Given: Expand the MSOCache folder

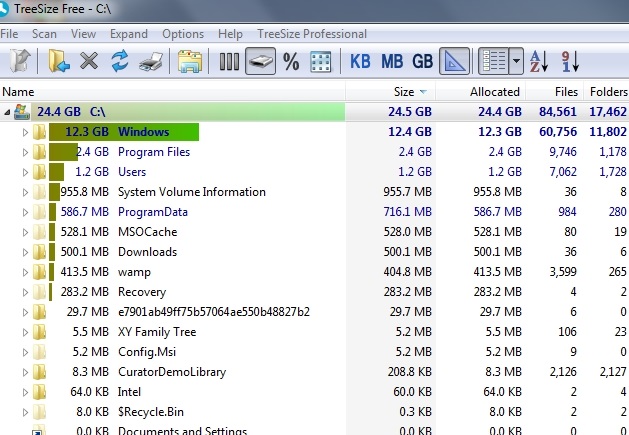Looking at the screenshot, I should (x=25, y=232).
